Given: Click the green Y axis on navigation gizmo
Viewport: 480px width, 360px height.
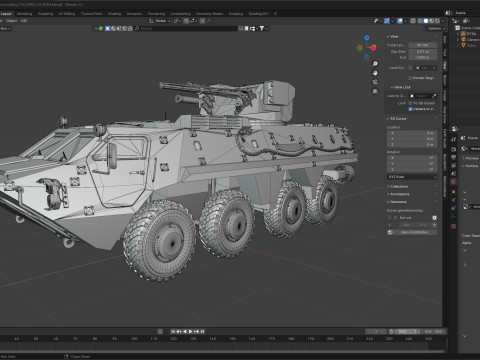Looking at the screenshot, I should click(360, 48).
